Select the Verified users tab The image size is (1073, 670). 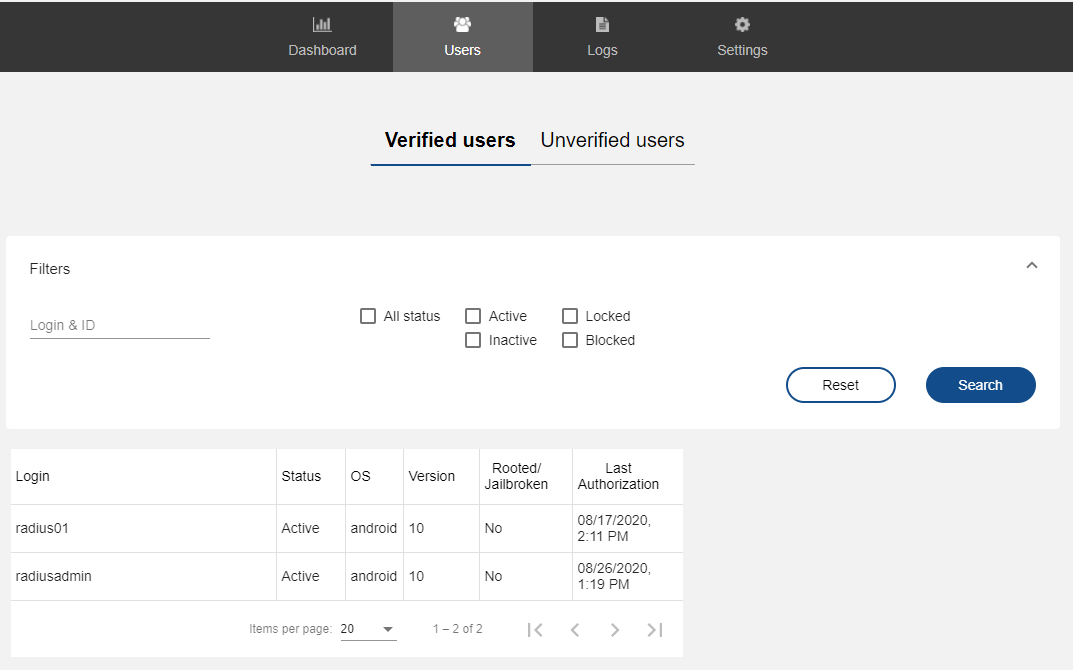(x=450, y=141)
